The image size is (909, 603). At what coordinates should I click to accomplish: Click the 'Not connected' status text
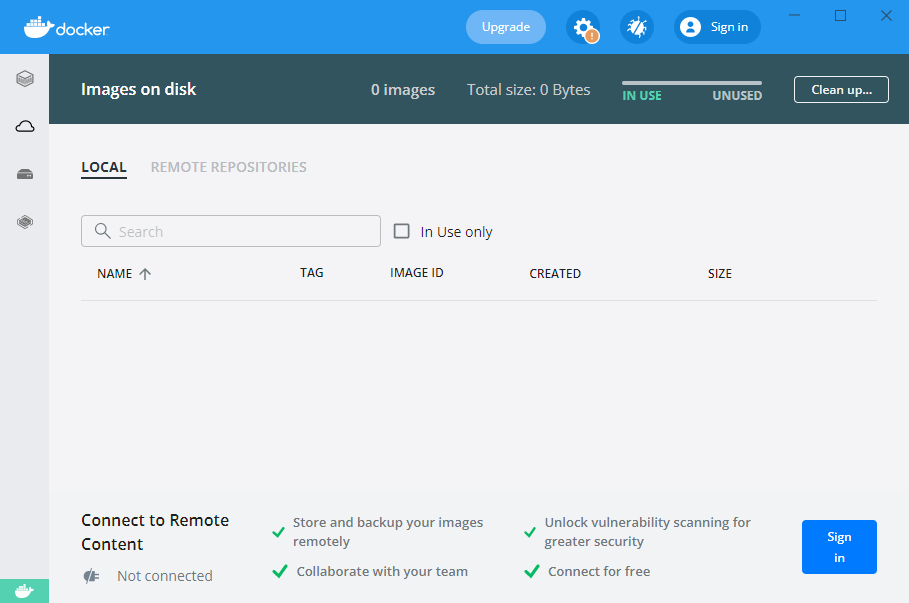click(165, 576)
